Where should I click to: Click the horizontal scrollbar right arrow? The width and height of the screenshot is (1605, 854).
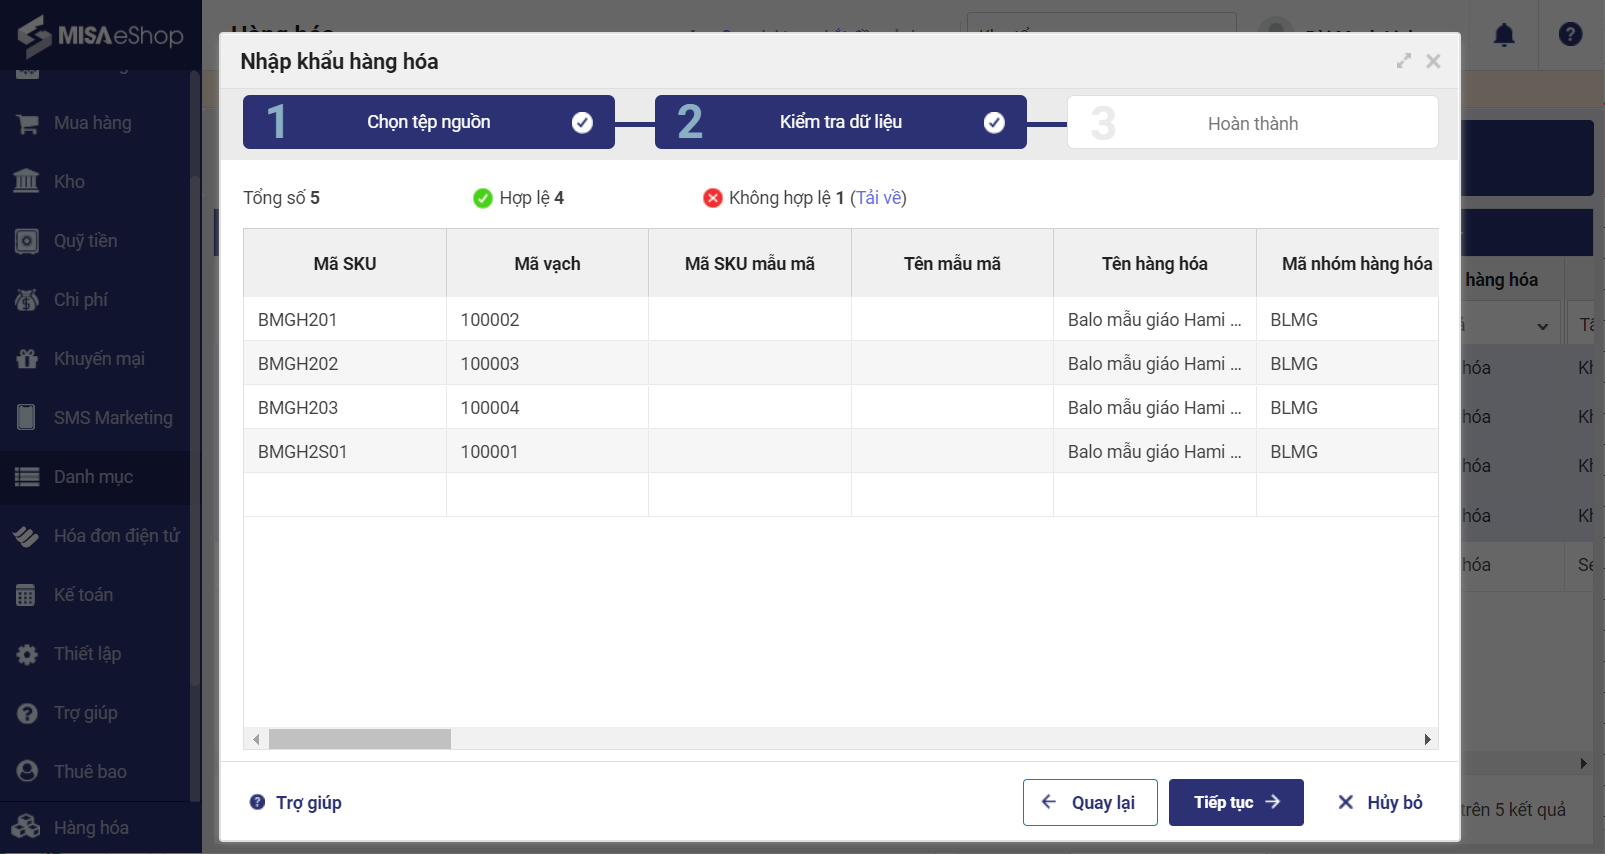pos(1427,739)
